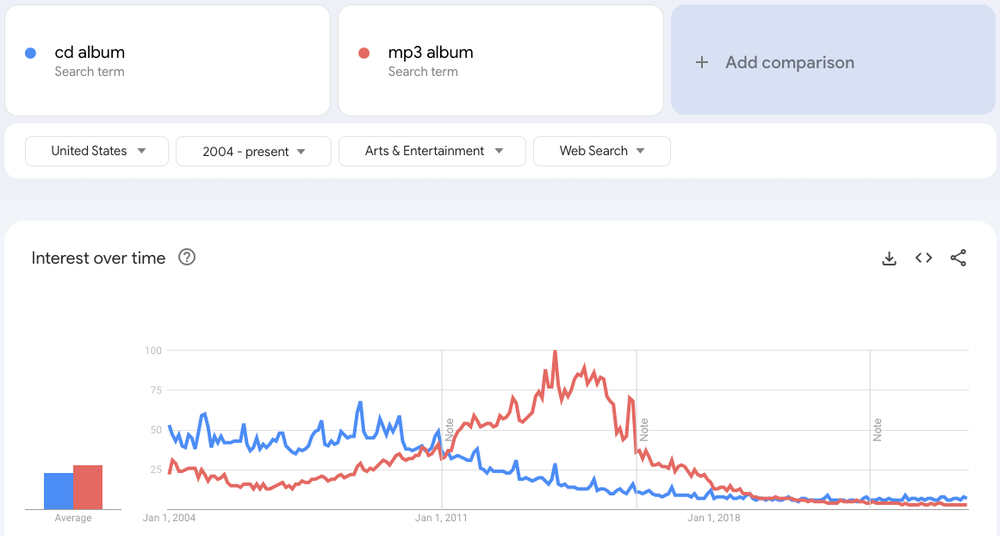
Task: Open the United States region dropdown
Action: (x=97, y=151)
